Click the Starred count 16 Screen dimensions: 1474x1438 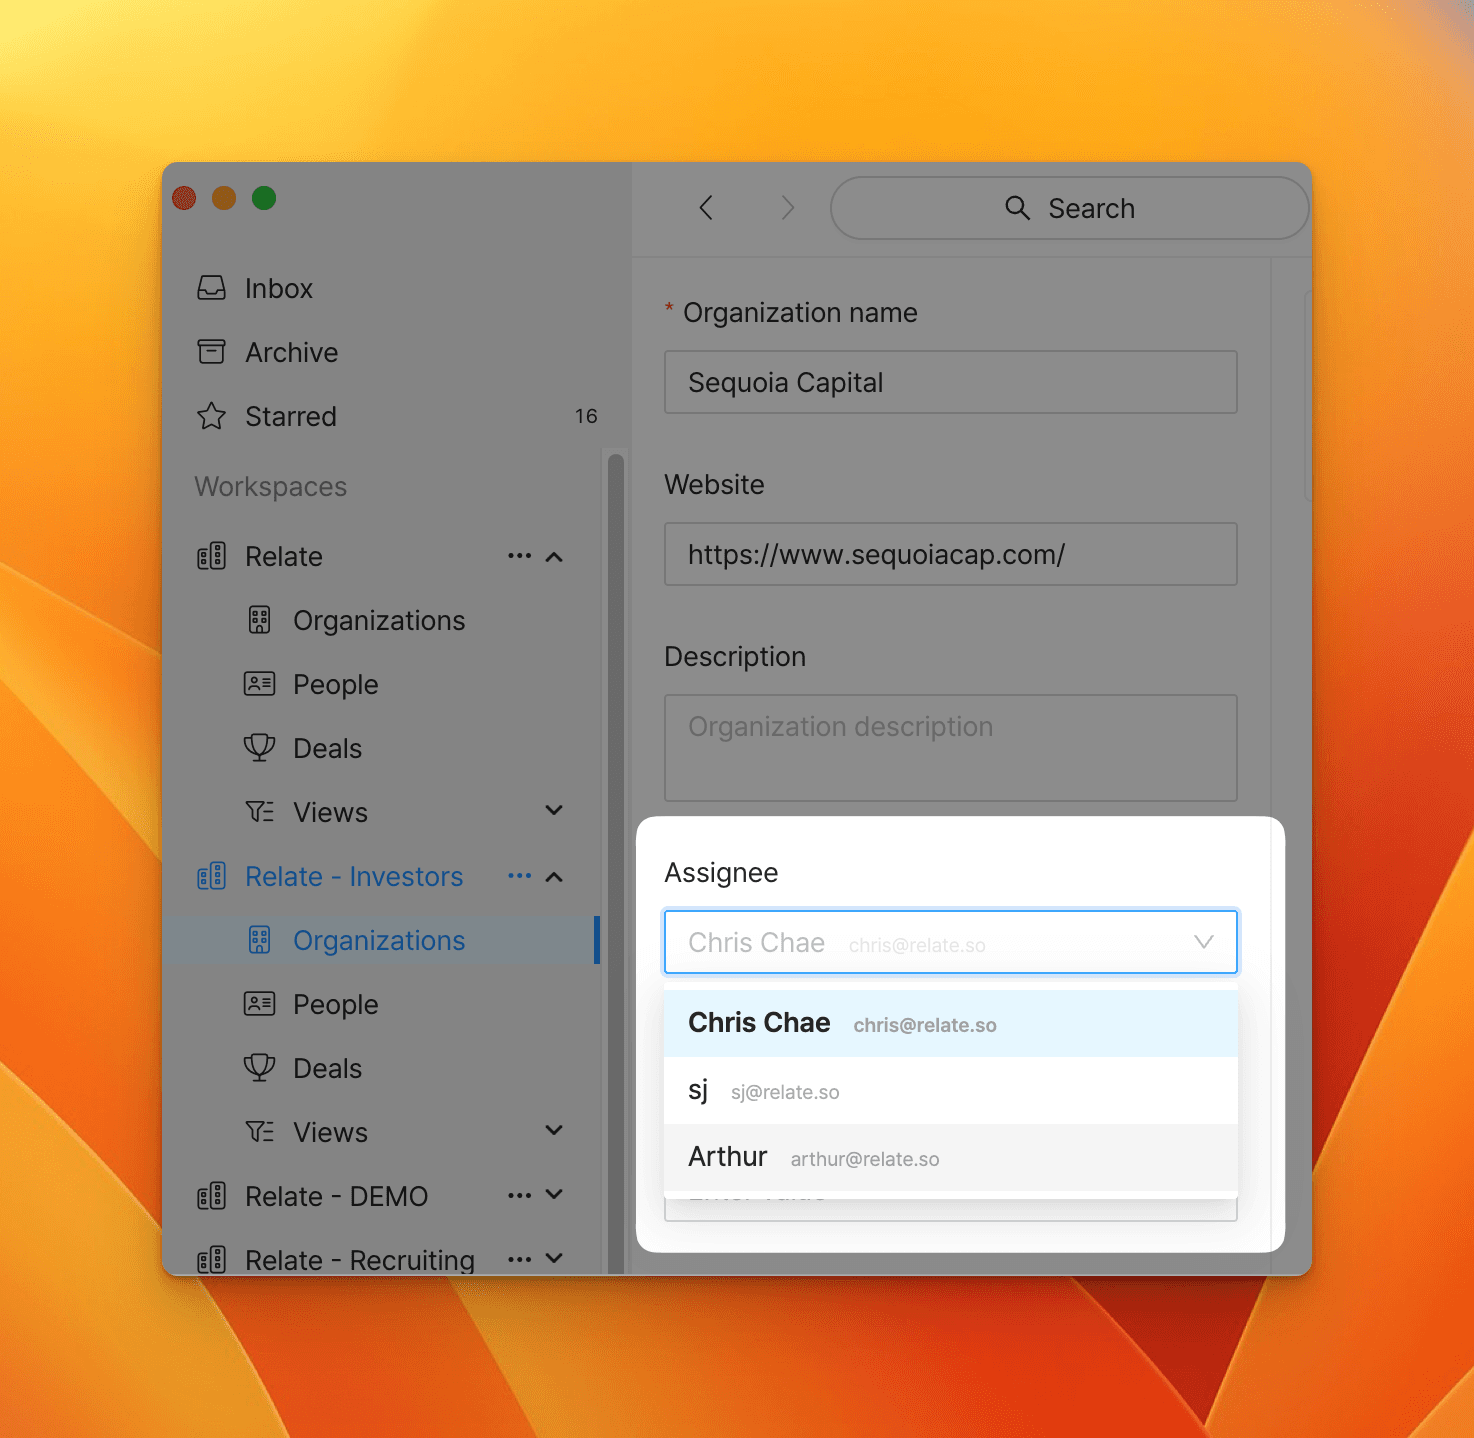(586, 416)
